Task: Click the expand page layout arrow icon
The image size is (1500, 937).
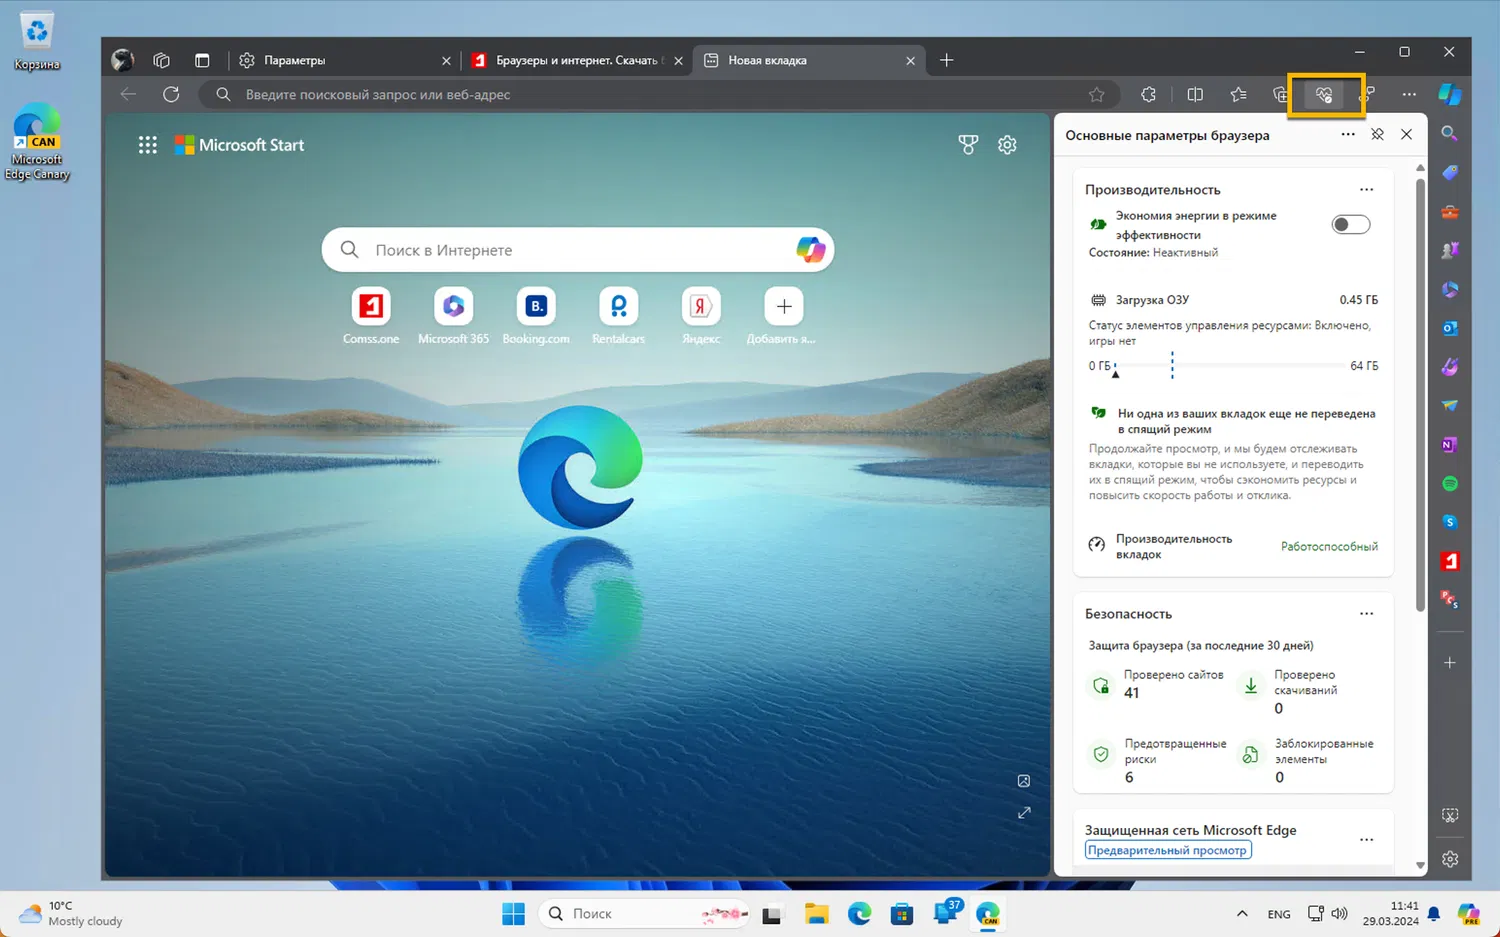Action: [1024, 813]
